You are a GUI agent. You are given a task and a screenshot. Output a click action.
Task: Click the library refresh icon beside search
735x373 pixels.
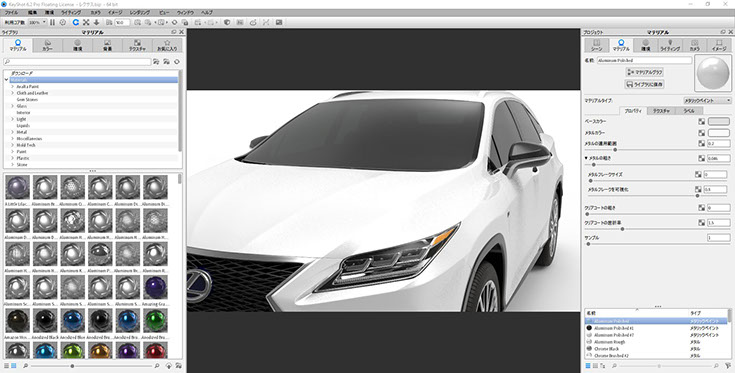tap(177, 62)
